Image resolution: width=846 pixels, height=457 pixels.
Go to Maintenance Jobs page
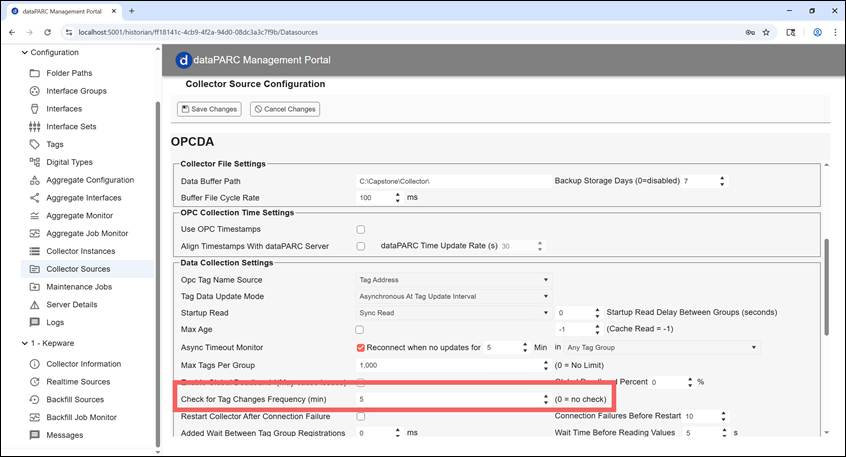point(79,287)
